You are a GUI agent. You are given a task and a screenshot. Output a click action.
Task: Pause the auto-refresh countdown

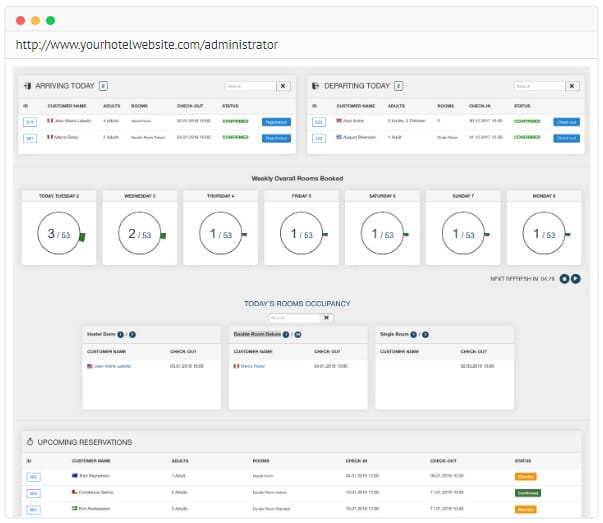(564, 279)
